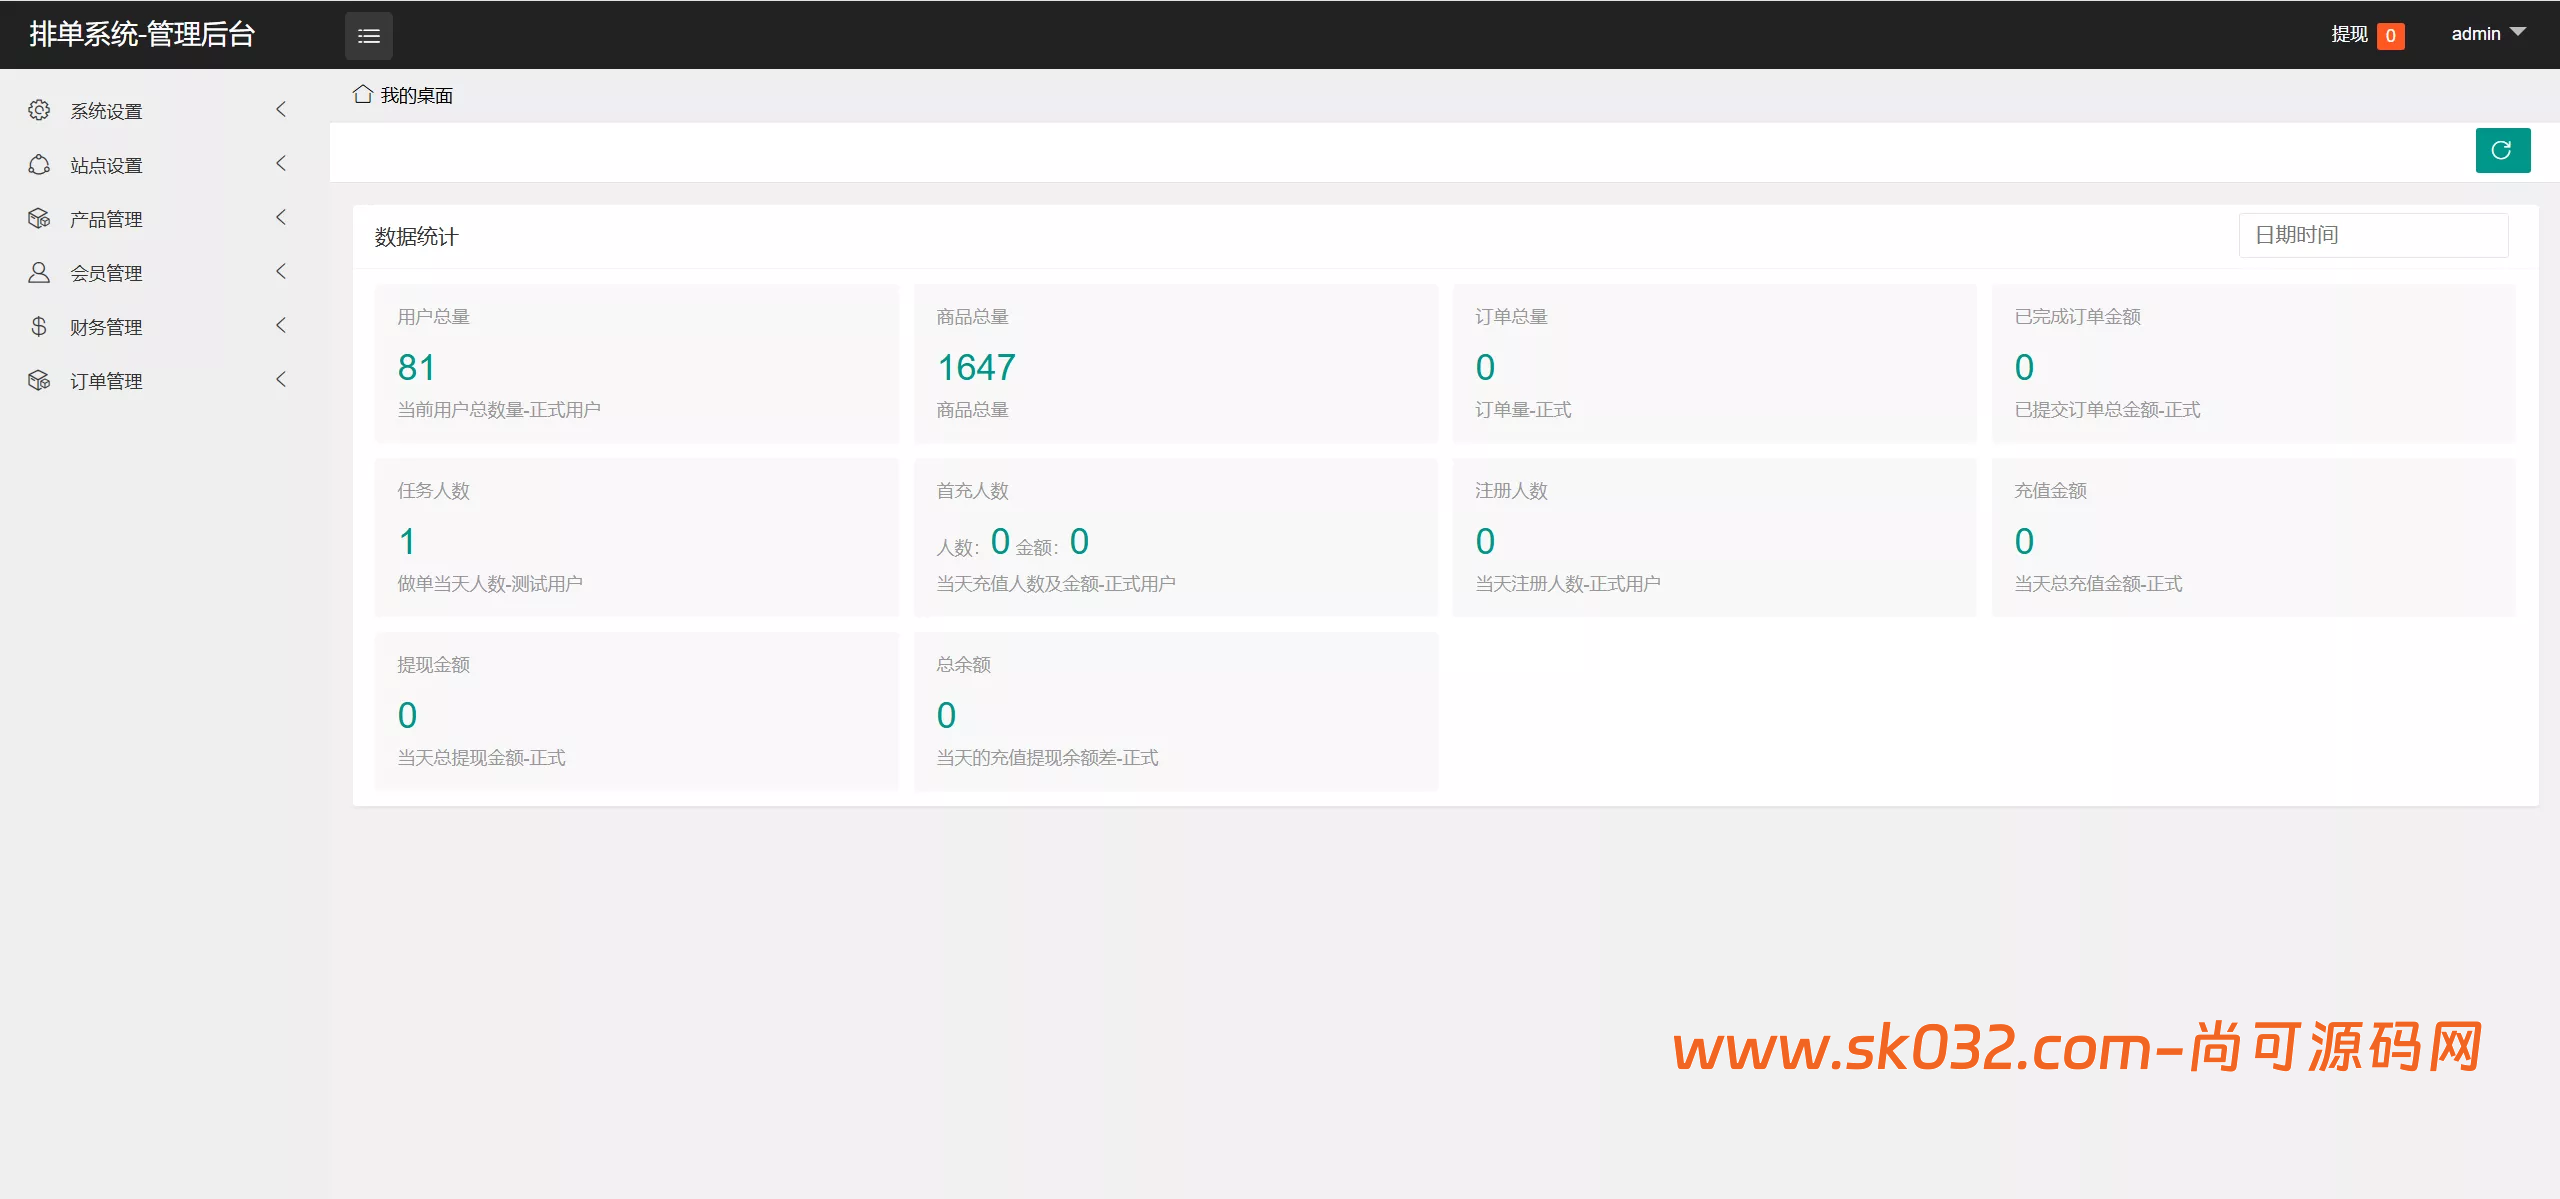
Task: Click the orange withdrawal count badge
Action: 2390,36
